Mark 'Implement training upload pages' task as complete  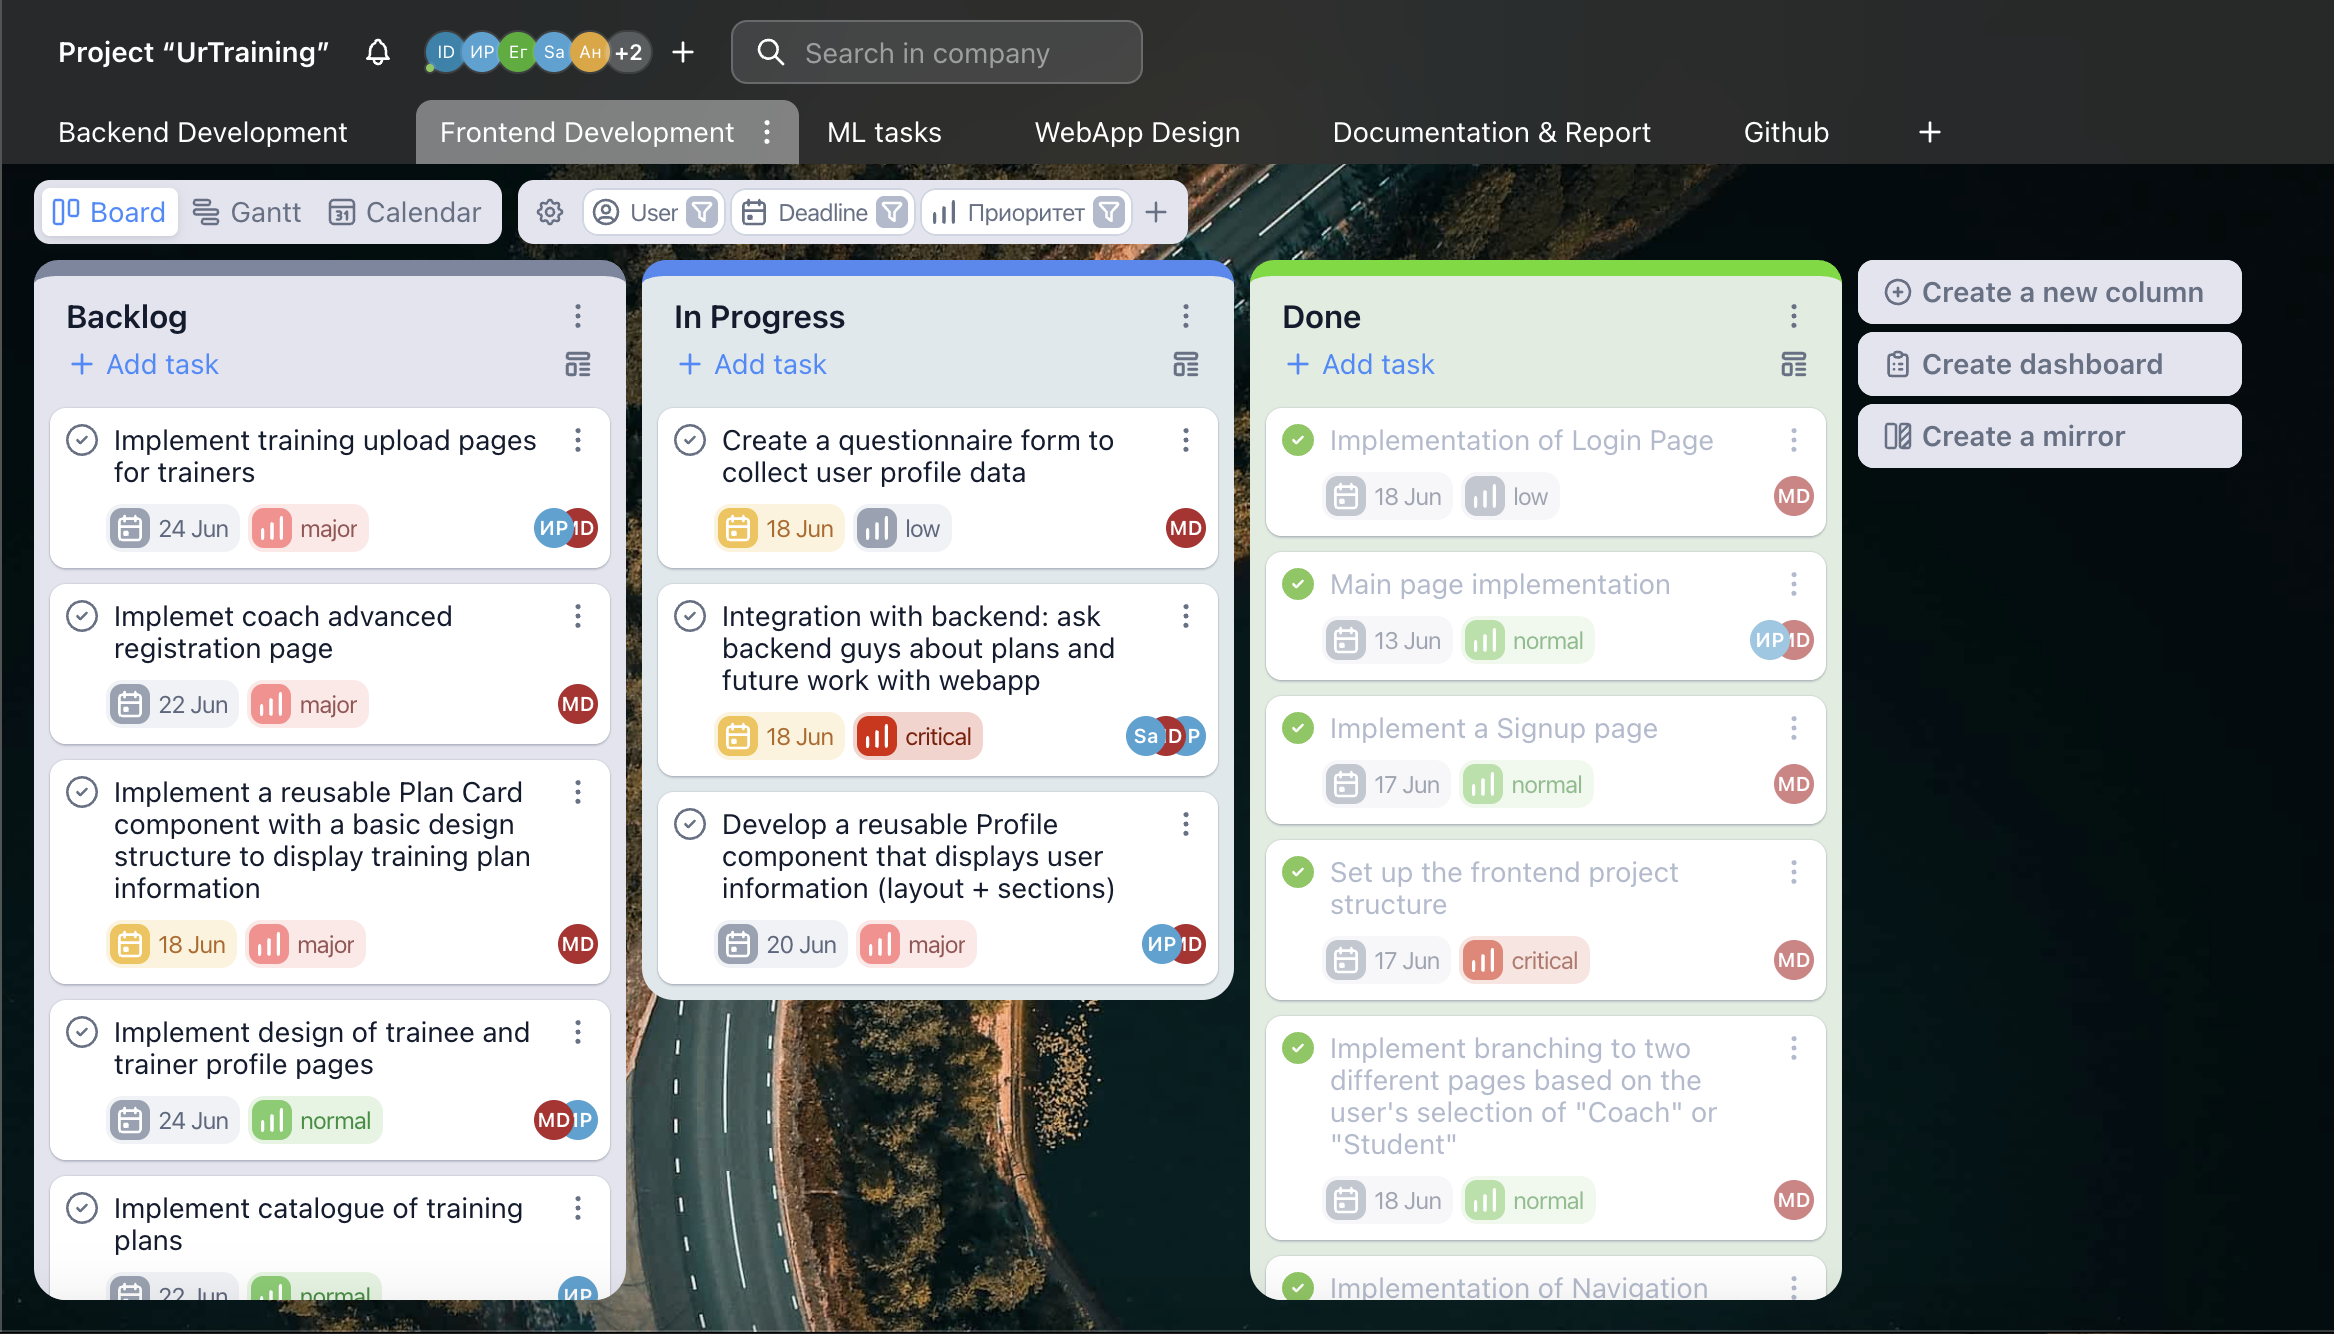click(82, 440)
